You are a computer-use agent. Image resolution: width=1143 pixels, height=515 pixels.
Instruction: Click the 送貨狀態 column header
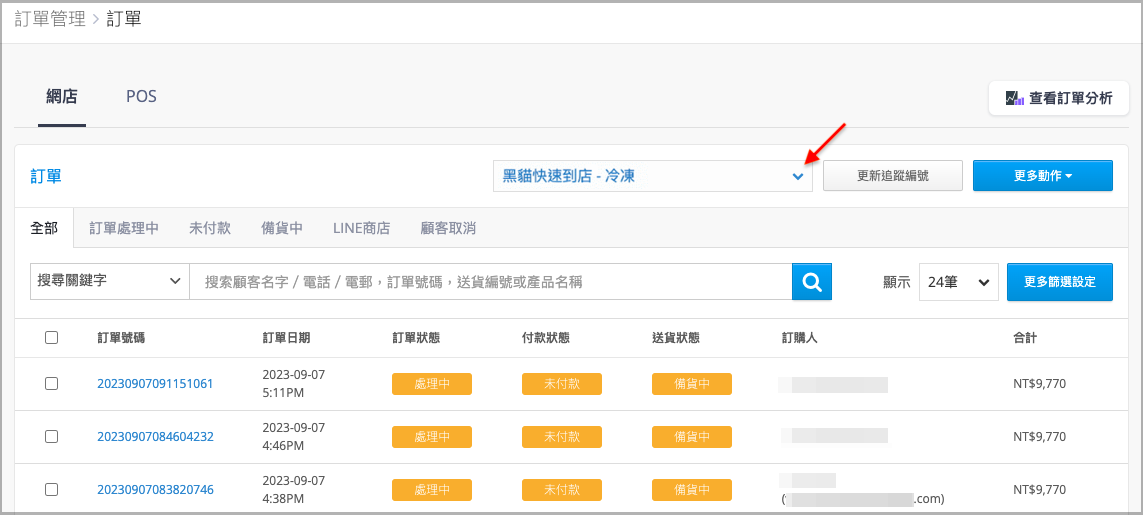[x=676, y=338]
